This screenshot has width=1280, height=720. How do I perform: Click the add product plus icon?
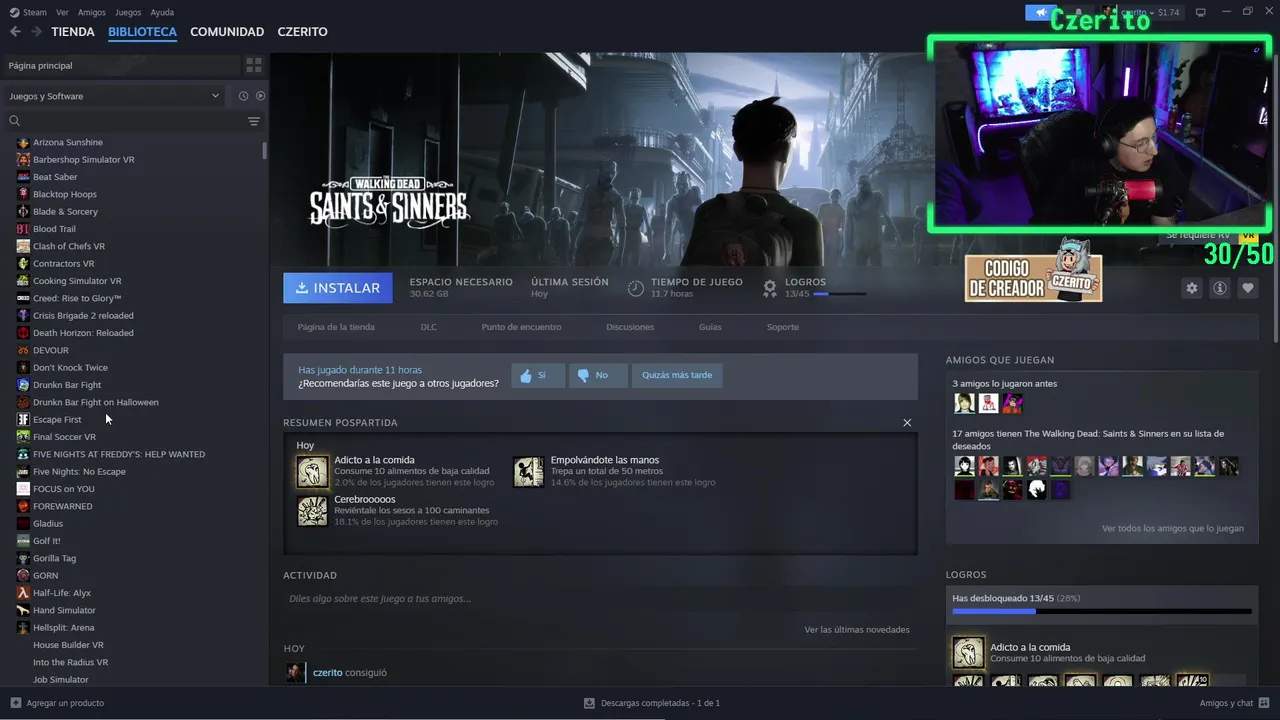[15, 703]
